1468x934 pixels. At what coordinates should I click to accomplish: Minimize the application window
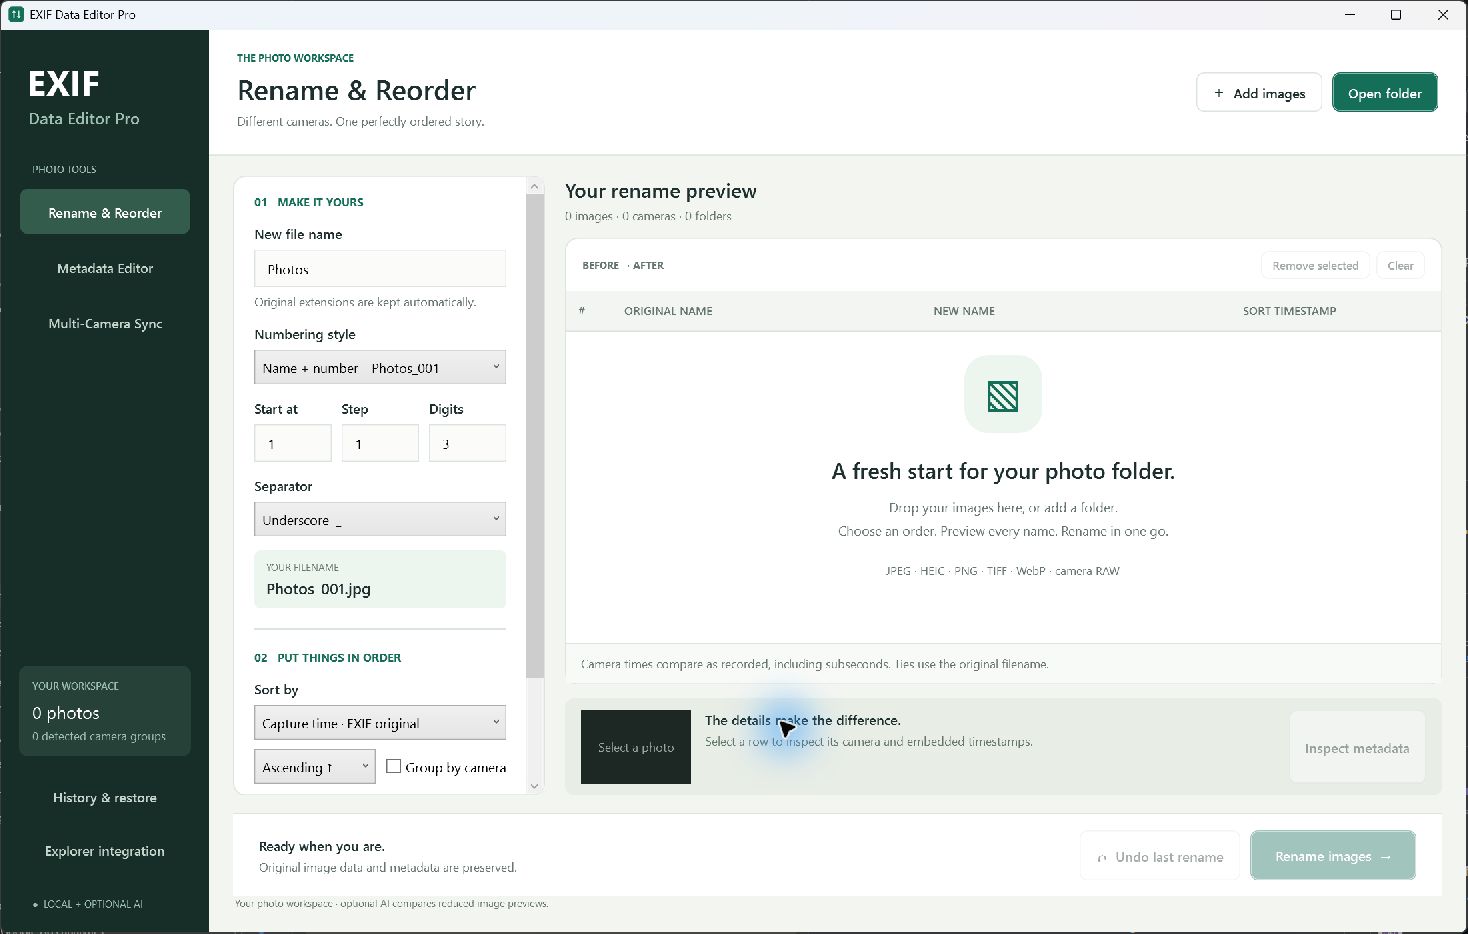coord(1349,15)
